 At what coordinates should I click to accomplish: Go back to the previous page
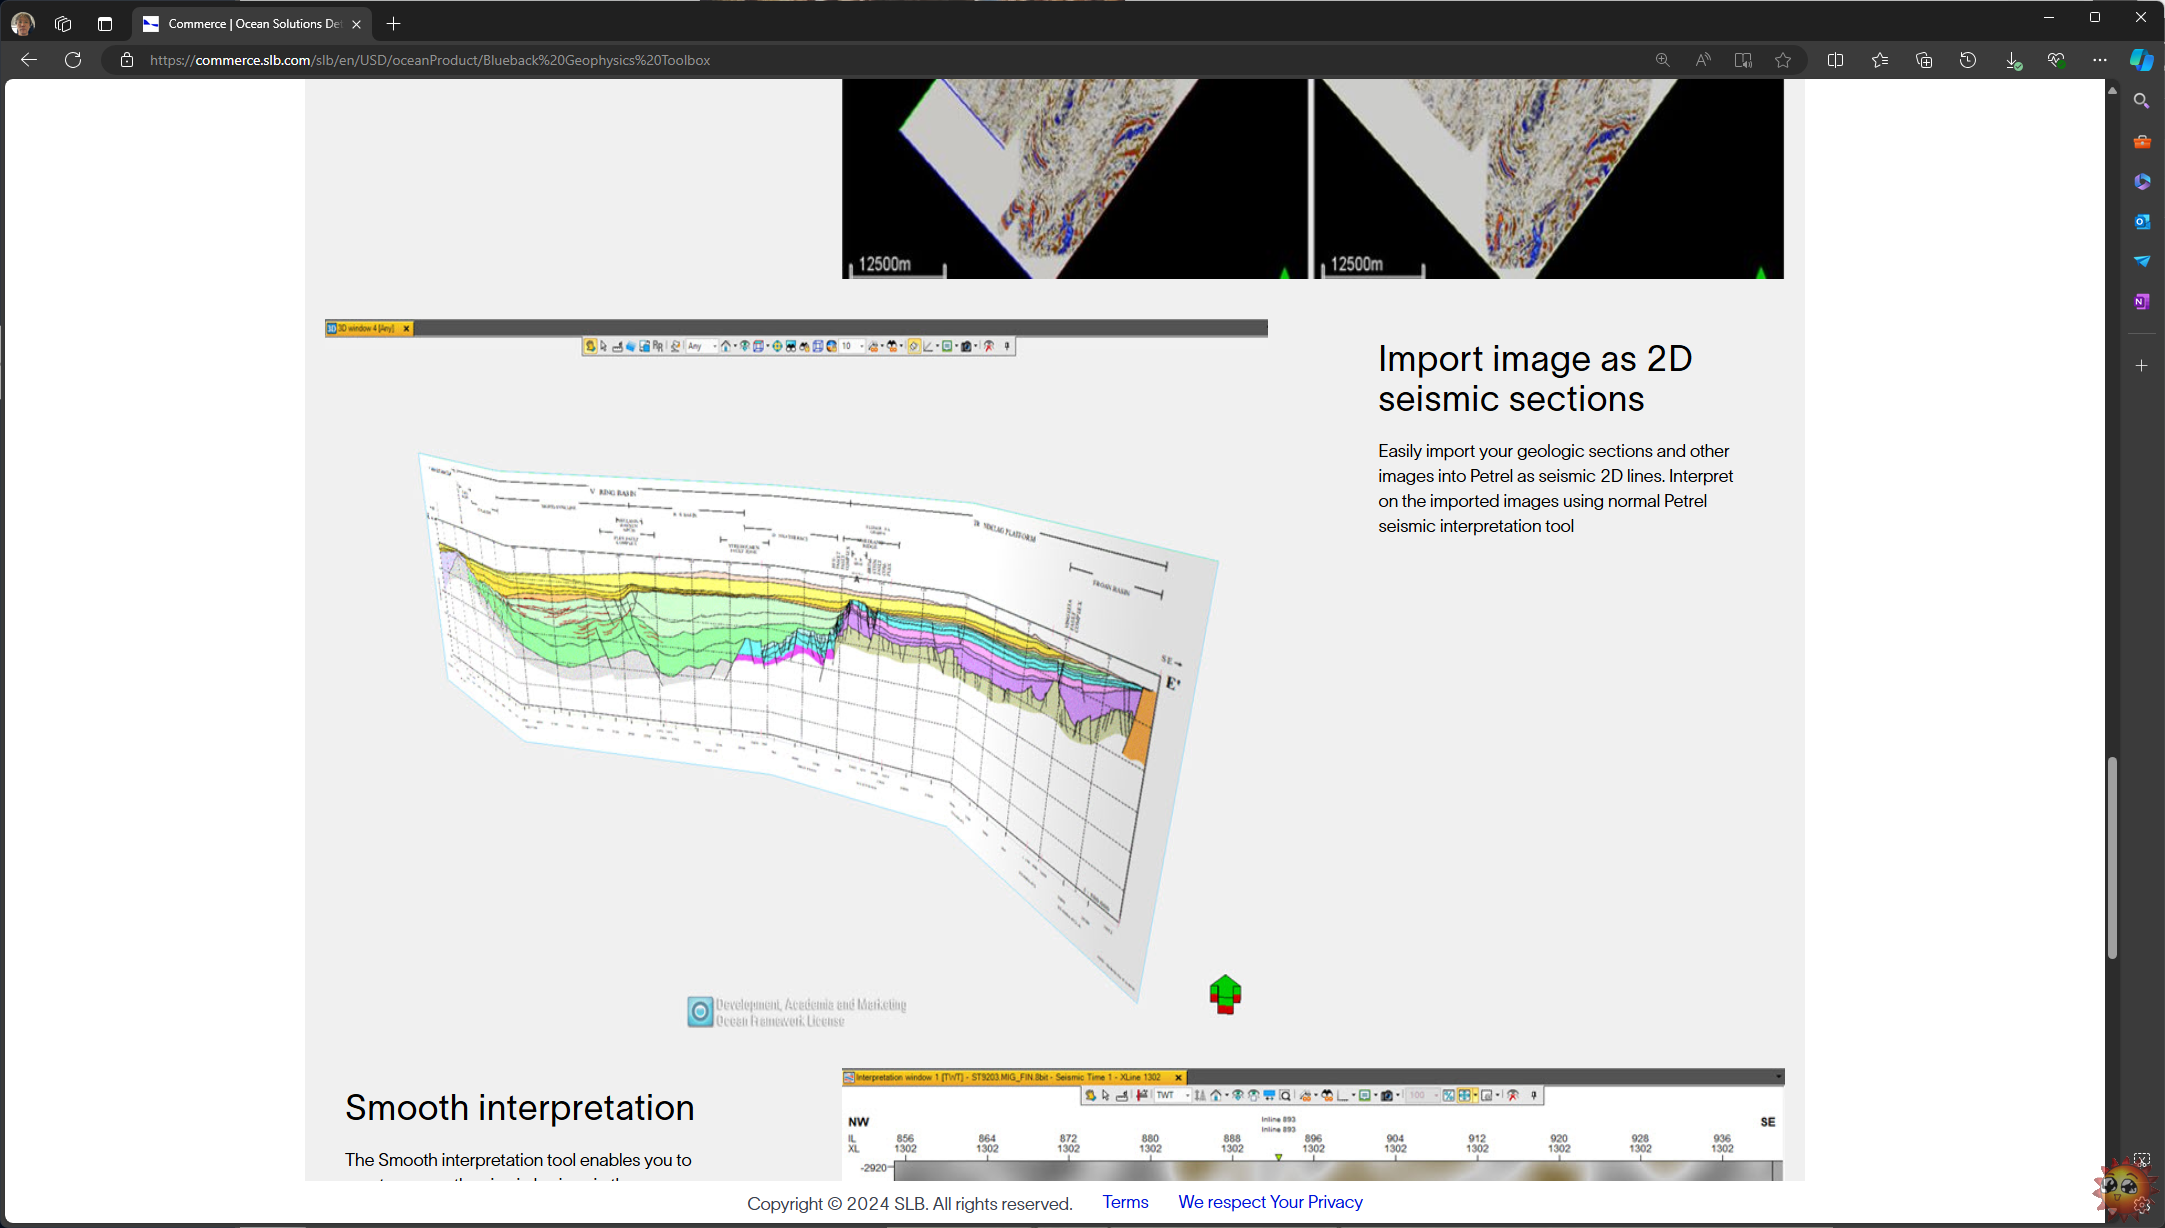point(29,60)
